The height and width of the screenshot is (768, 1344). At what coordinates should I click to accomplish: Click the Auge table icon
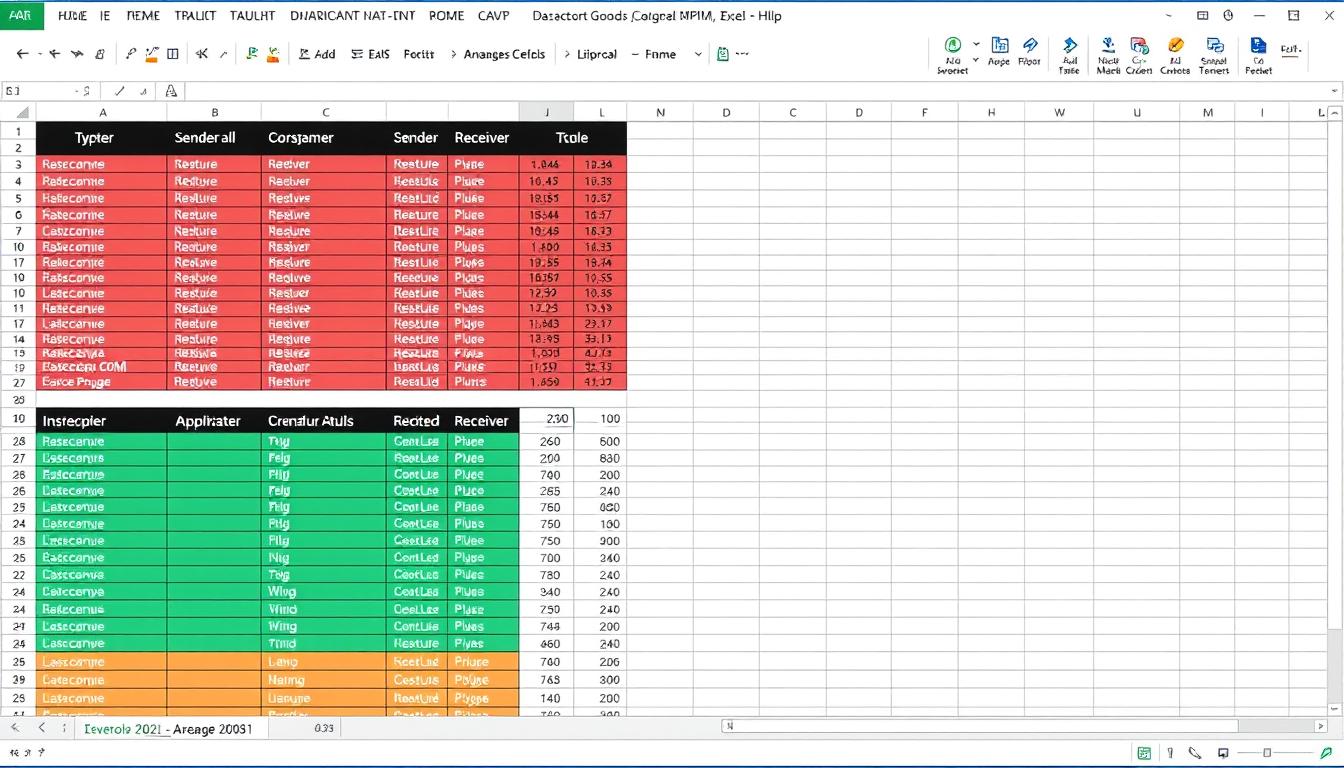point(999,45)
